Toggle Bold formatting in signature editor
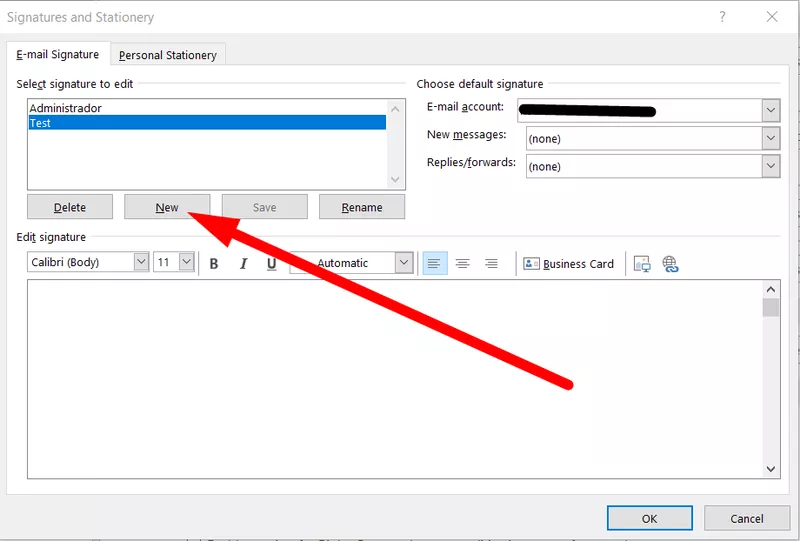 click(214, 263)
